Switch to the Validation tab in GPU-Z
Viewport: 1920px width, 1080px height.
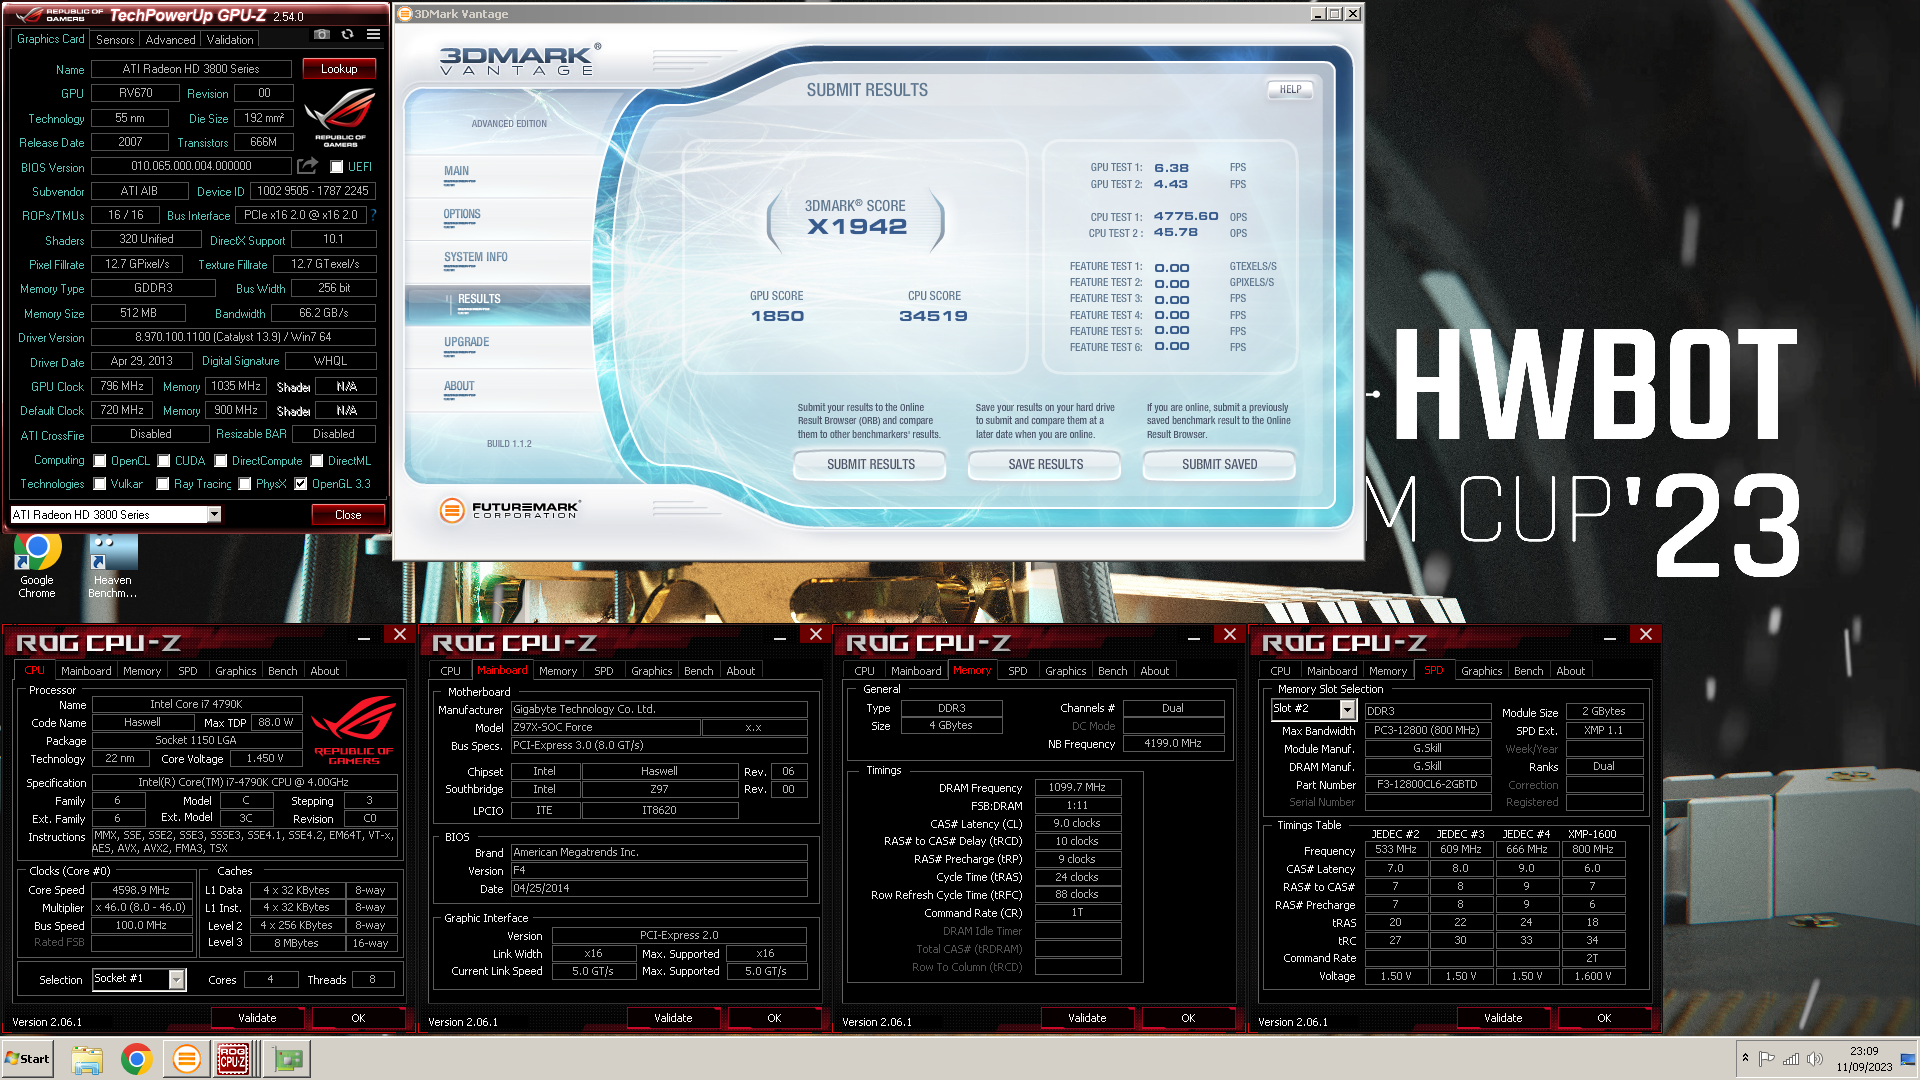[x=230, y=40]
